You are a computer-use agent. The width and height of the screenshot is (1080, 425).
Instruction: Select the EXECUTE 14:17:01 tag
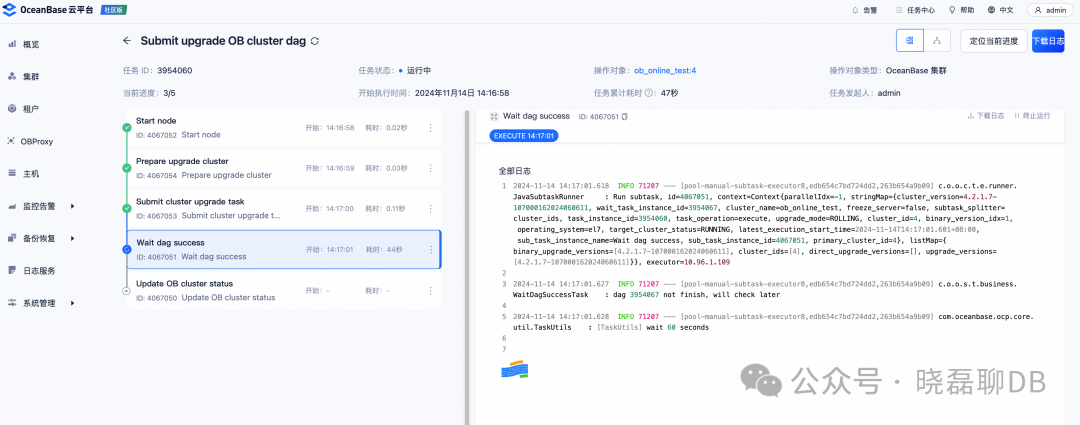pyautogui.click(x=524, y=136)
